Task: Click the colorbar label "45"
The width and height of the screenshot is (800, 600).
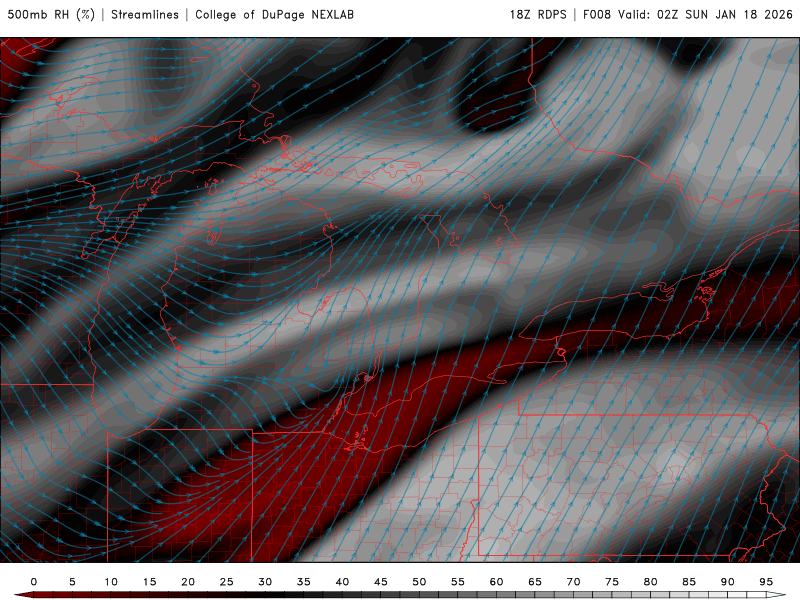Action: point(381,582)
